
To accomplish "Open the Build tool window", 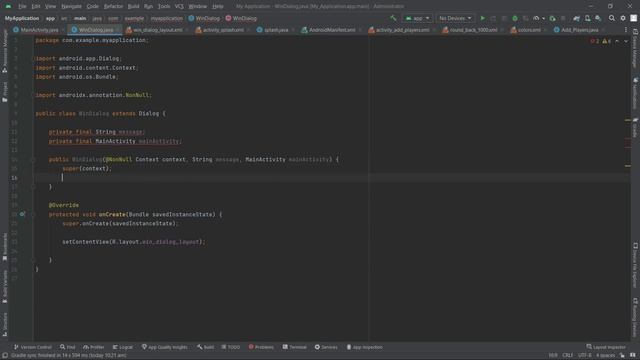I will tap(205, 347).
